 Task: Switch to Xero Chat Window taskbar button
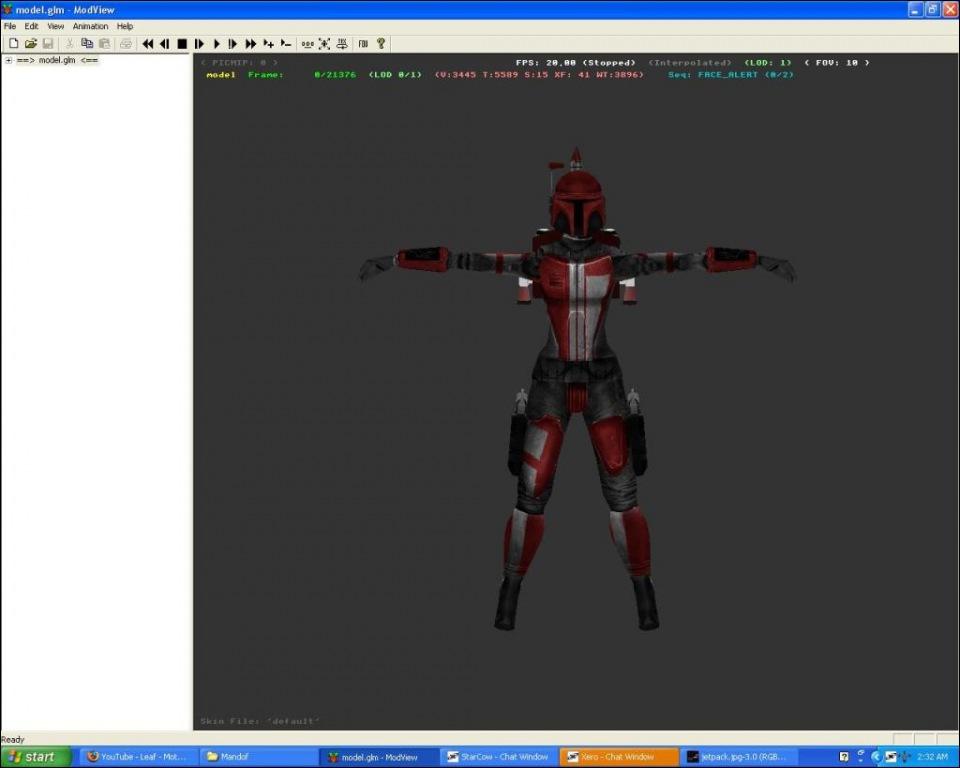618,757
